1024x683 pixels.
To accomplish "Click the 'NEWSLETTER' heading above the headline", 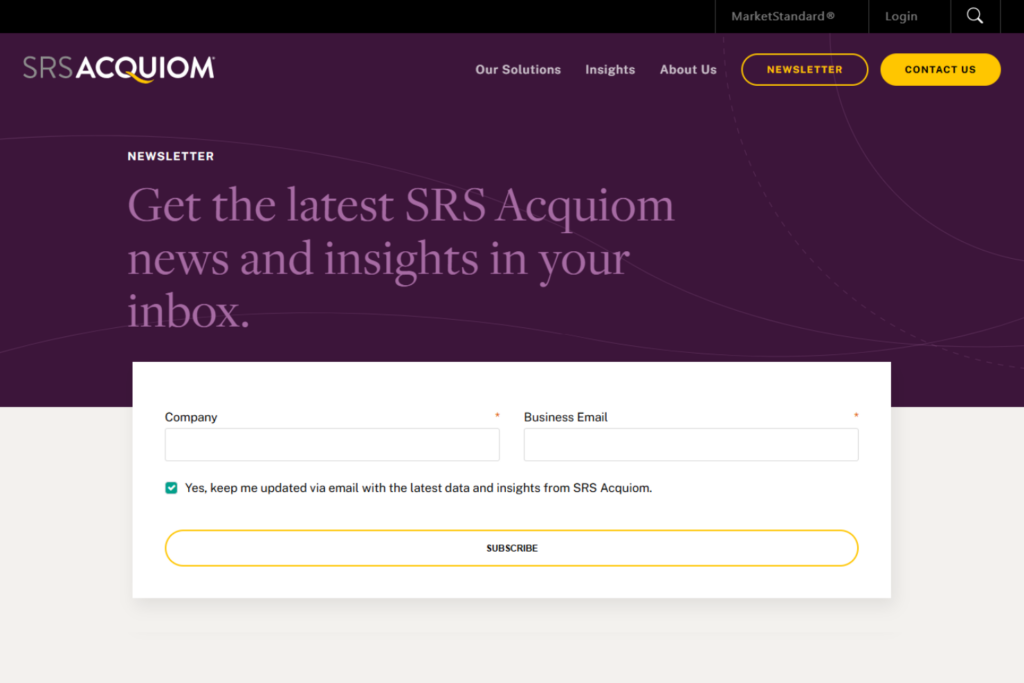I will coord(170,156).
